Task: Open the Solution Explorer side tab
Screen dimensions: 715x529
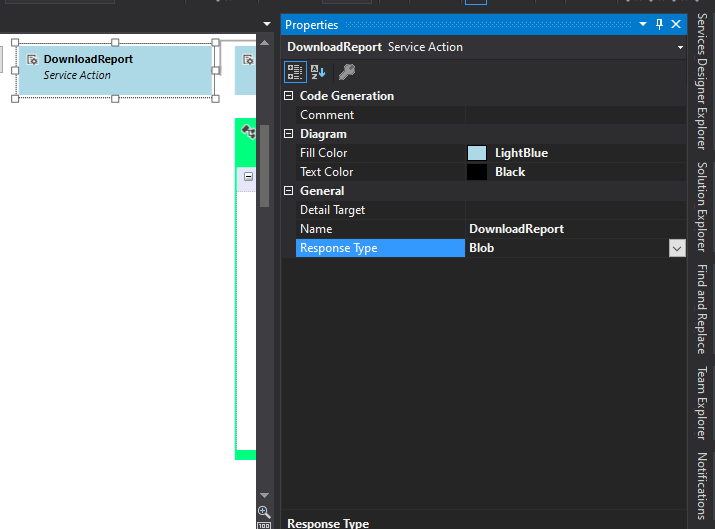Action: tap(702, 207)
